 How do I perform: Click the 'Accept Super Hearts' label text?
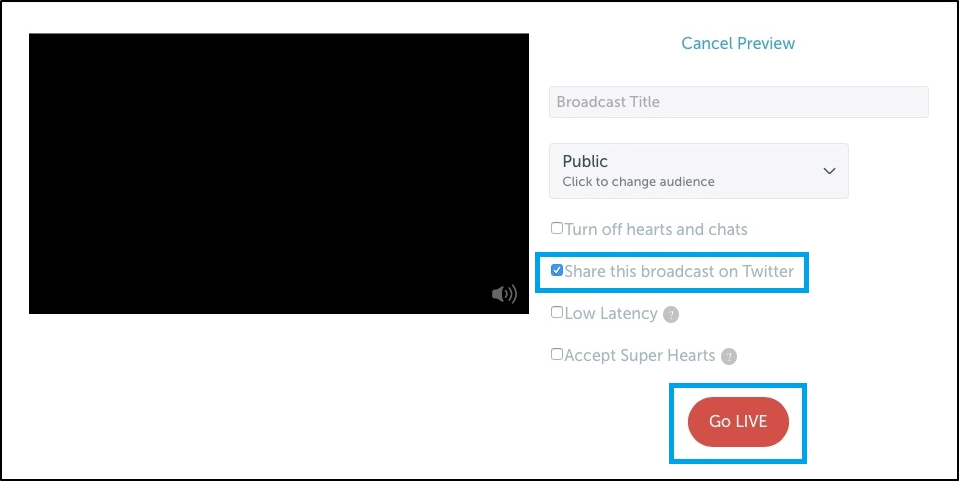[x=640, y=355]
